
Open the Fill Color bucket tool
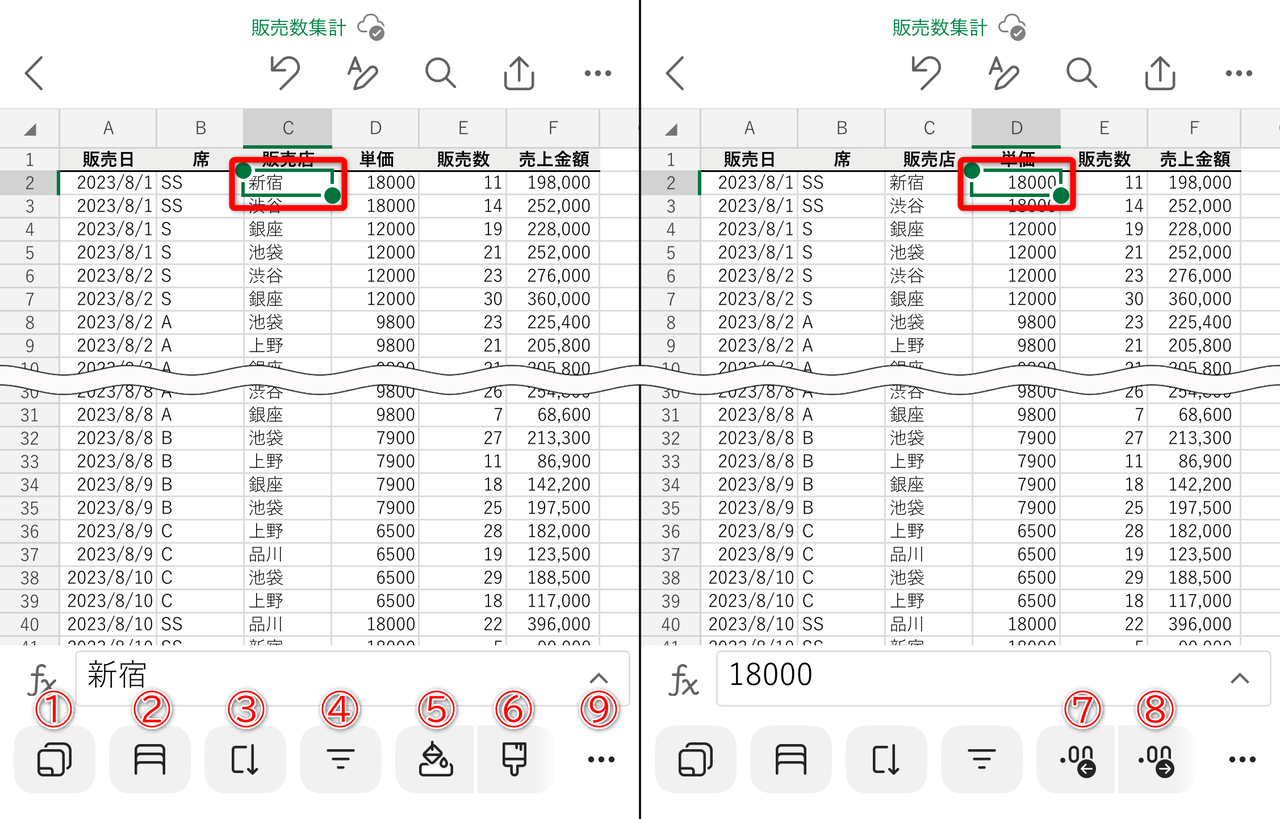tap(436, 758)
